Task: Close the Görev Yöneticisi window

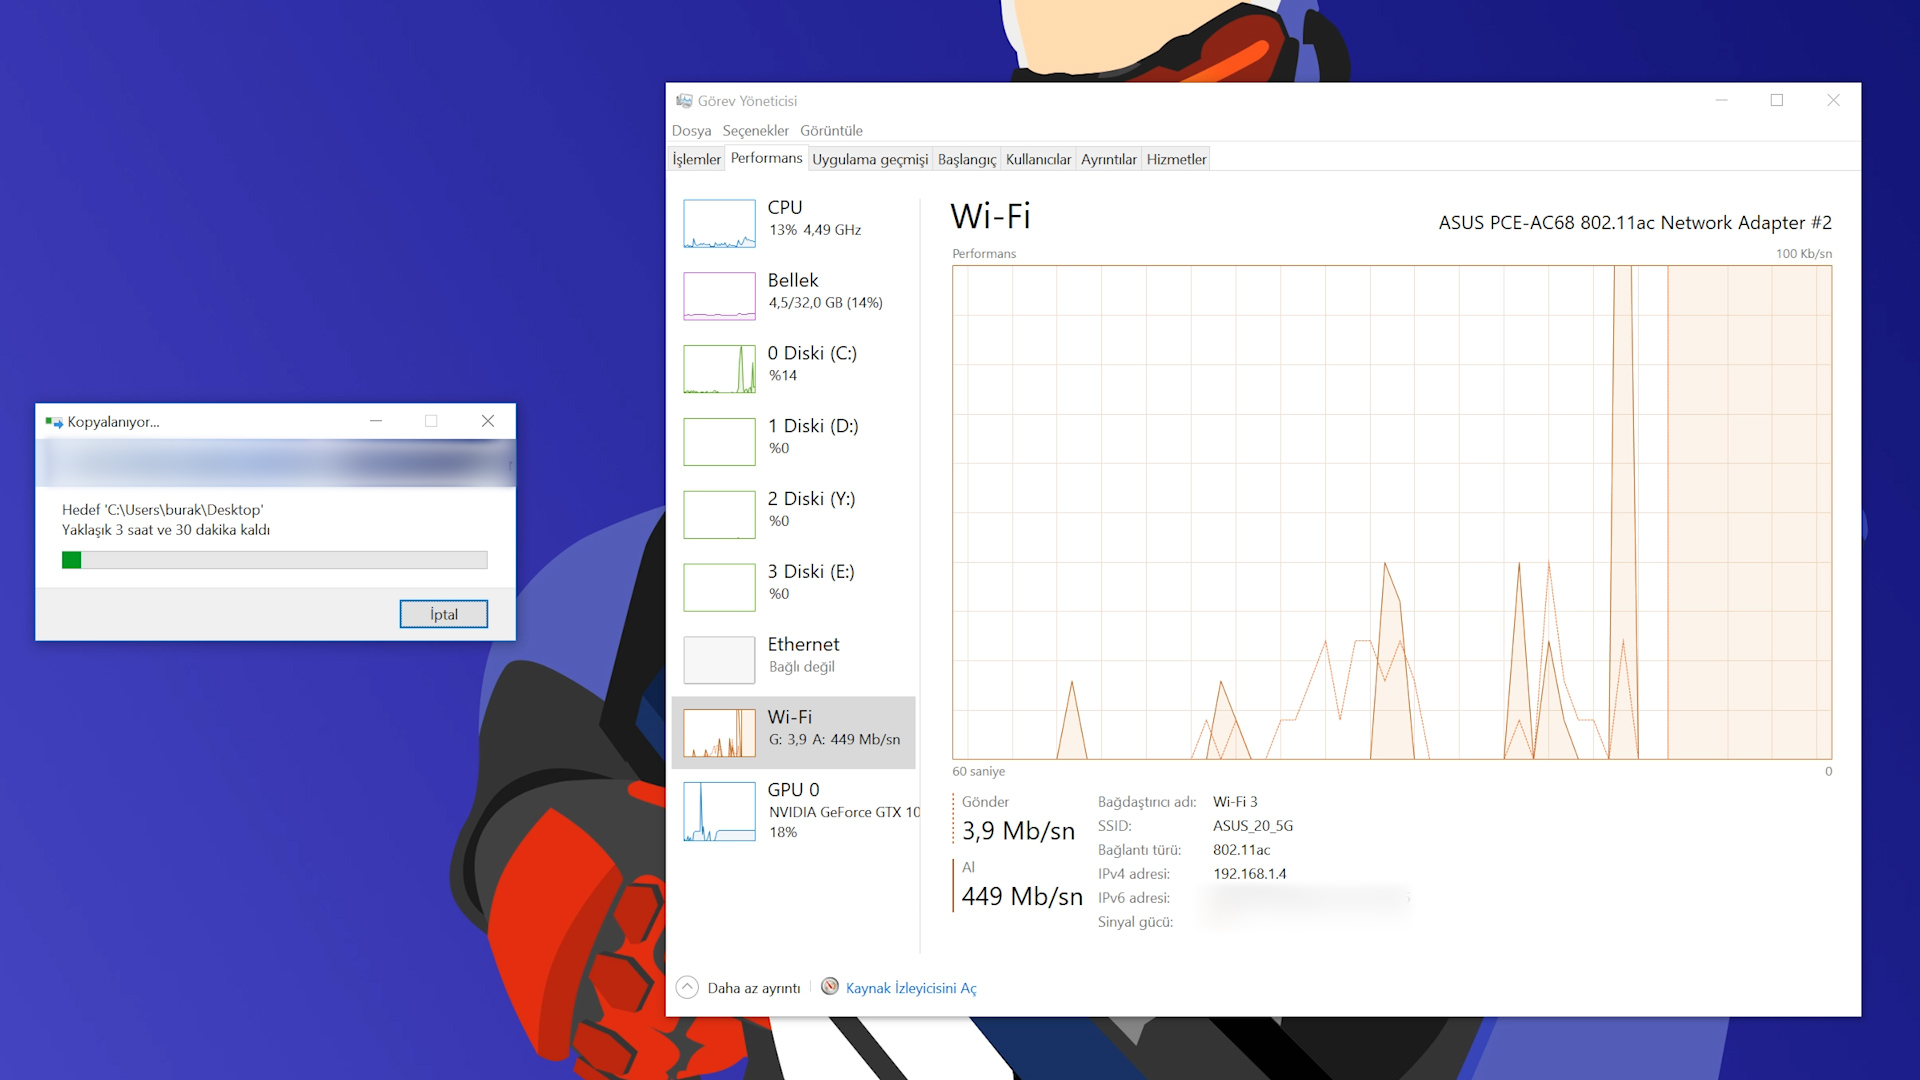Action: click(1833, 100)
